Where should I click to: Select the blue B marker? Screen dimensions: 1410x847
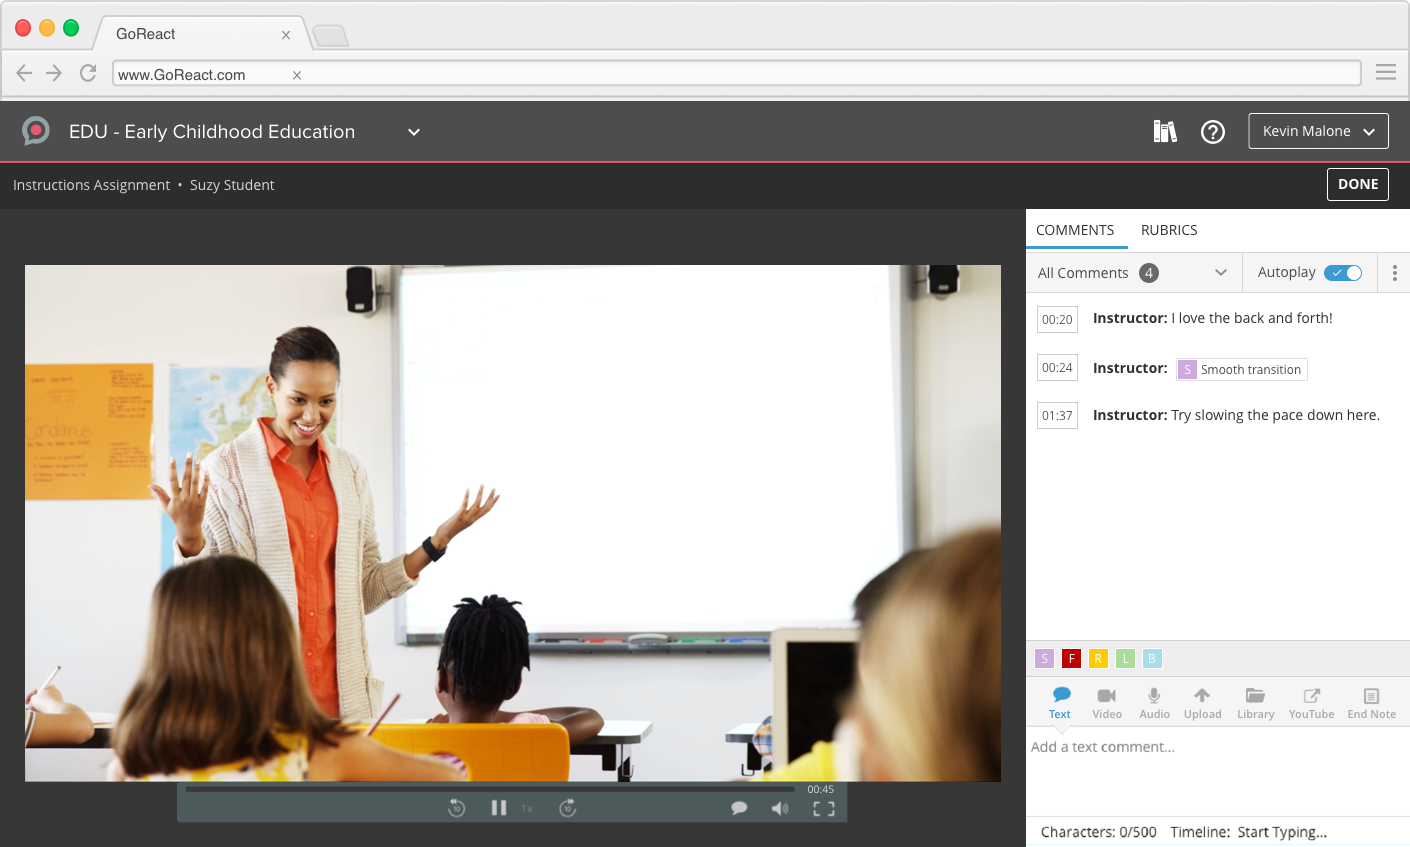[1152, 658]
